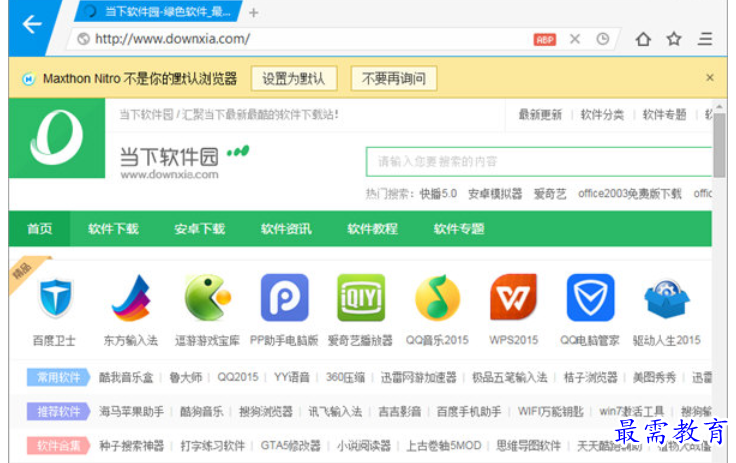Open YY语音 link
736x463 pixels.
(x=292, y=377)
